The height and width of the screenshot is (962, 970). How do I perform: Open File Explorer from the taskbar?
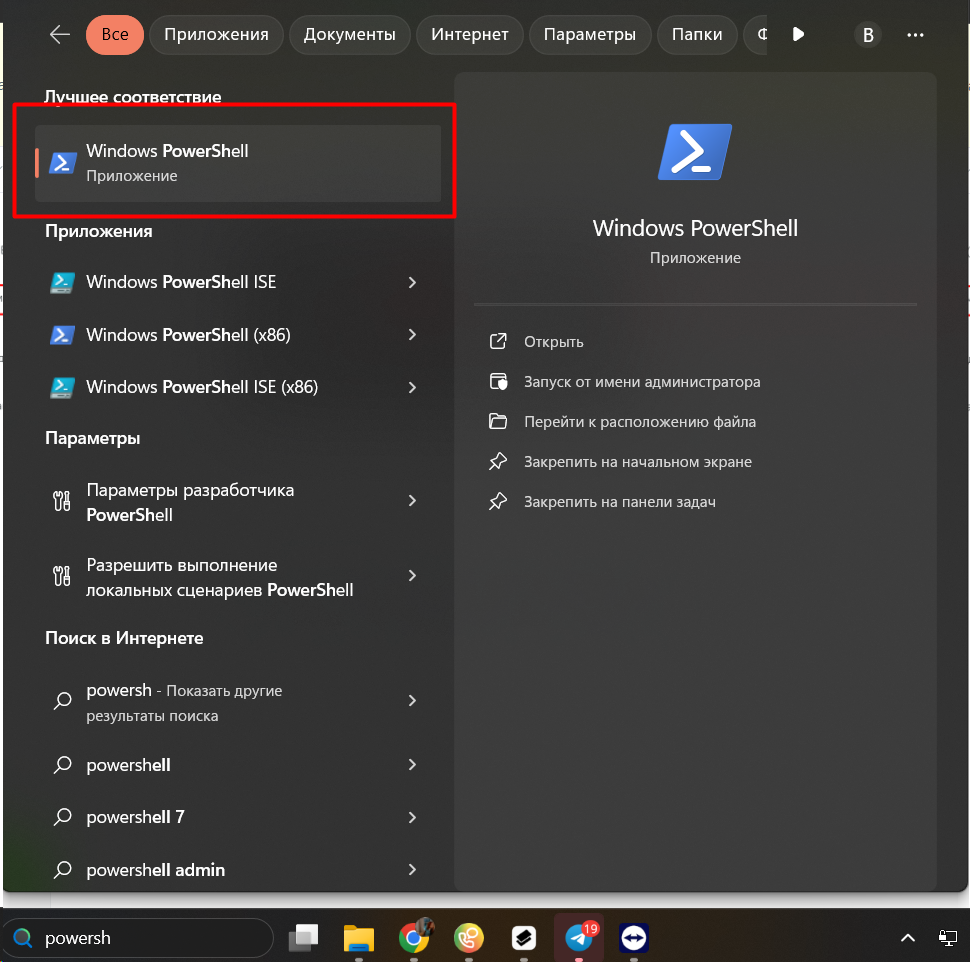[359, 938]
